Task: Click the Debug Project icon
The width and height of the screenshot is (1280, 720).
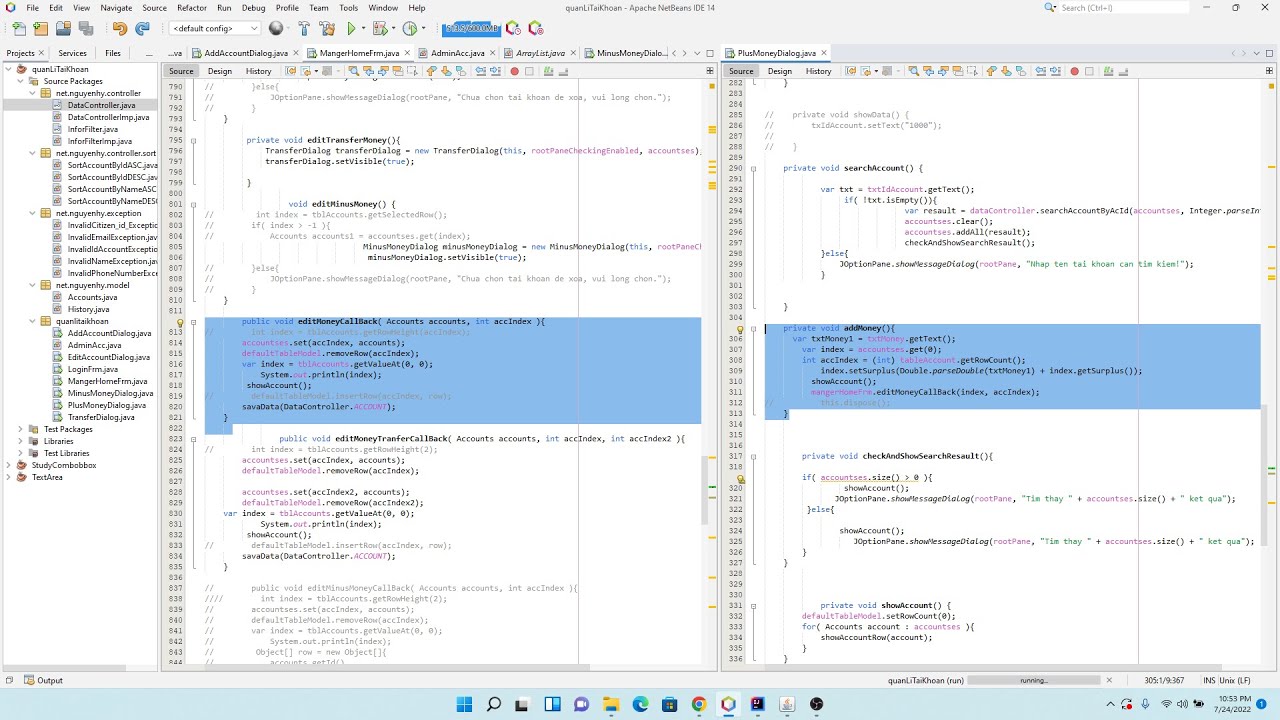Action: [x=380, y=29]
